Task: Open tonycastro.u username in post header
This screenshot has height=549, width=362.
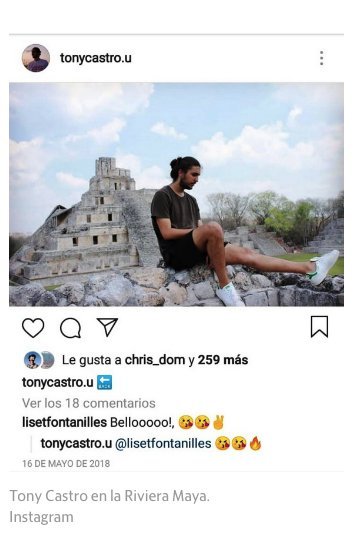Action: 96,58
